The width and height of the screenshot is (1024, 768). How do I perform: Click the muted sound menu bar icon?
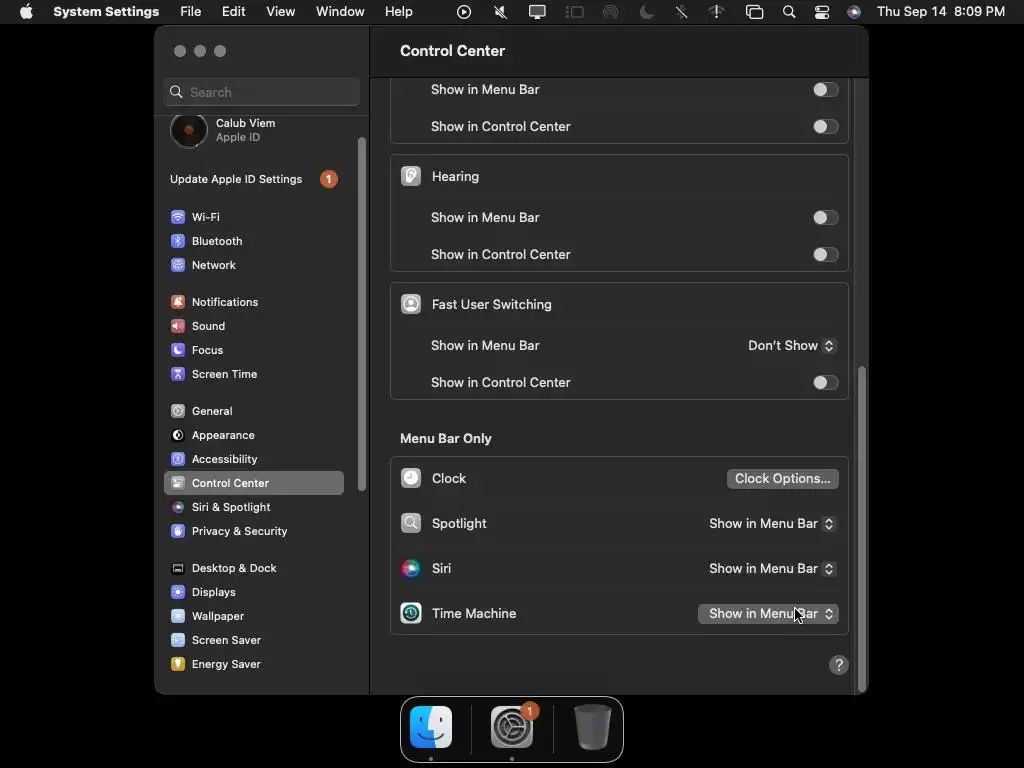pos(500,12)
